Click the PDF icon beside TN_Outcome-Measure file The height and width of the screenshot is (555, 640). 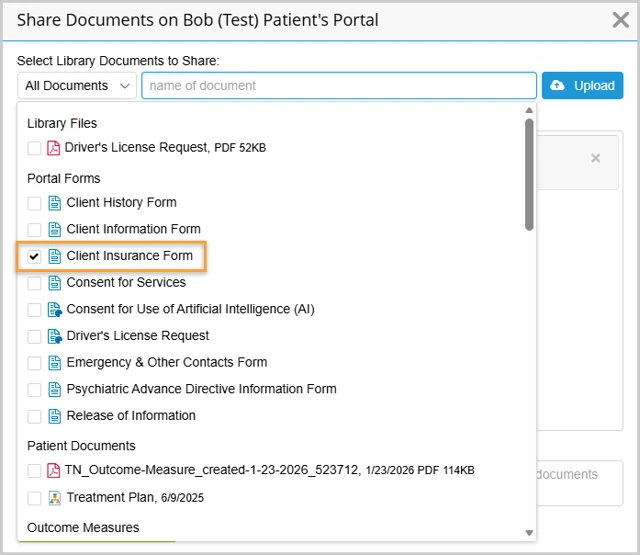[53, 471]
